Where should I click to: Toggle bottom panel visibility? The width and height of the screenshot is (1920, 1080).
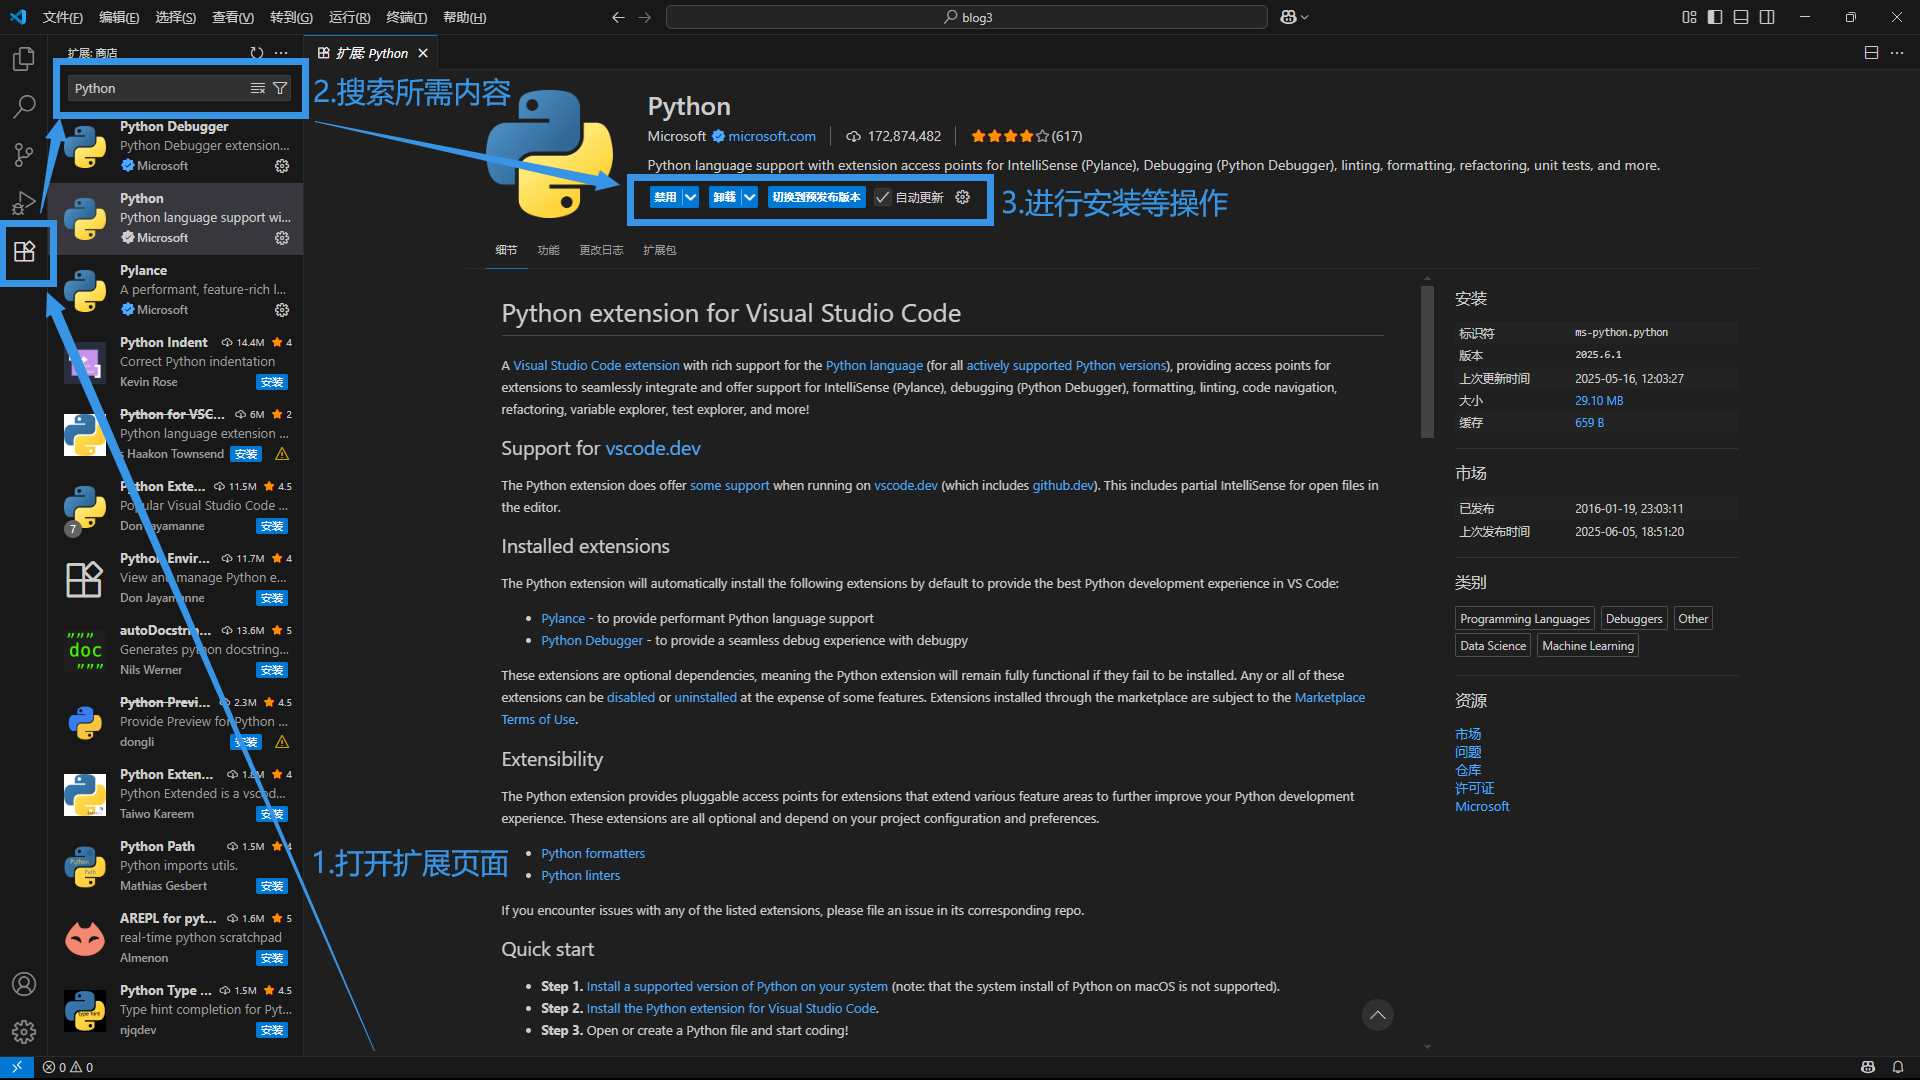[1741, 17]
